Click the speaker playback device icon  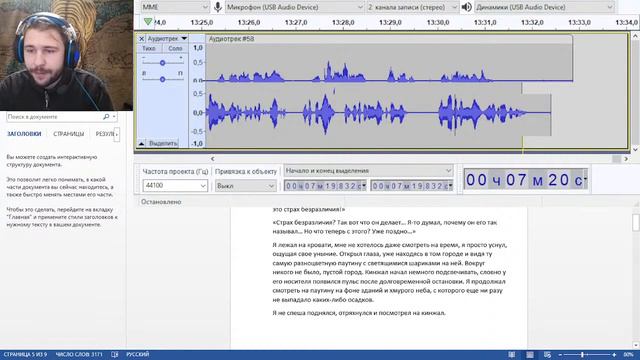click(x=467, y=7)
